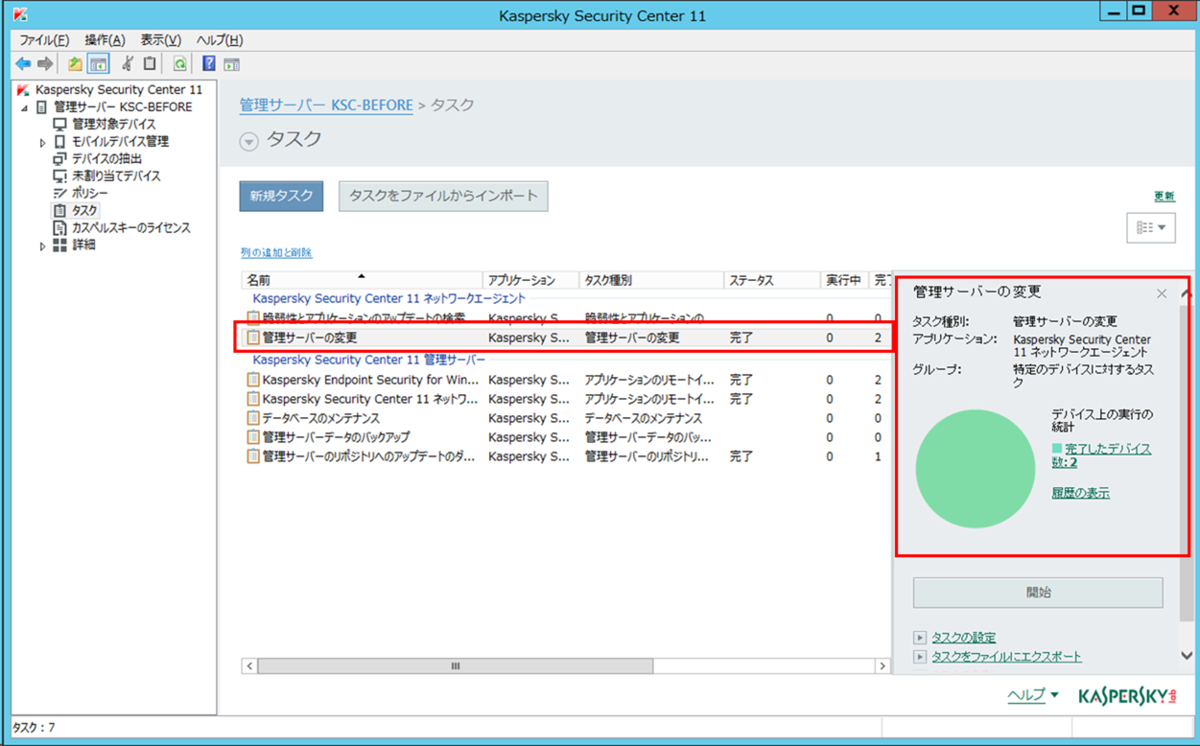Click the details pane scrollbar down arrow
1200x746 pixels.
tap(1186, 656)
